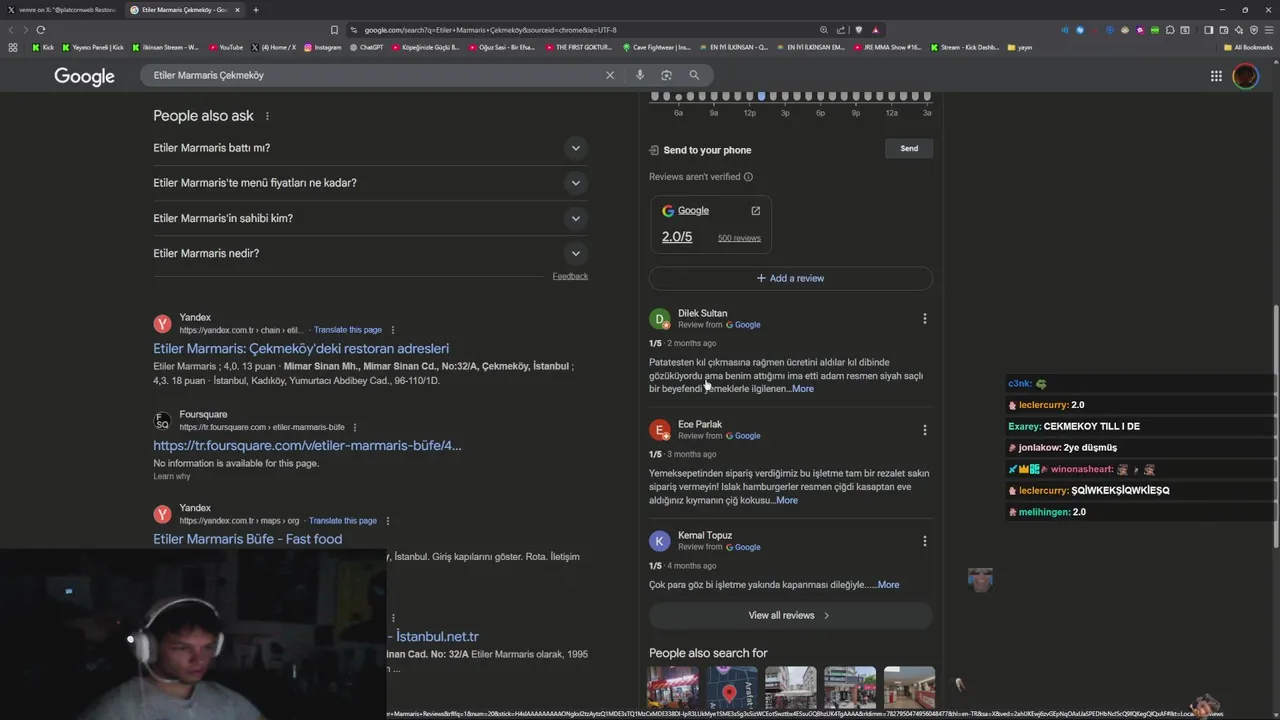The image size is (1280, 720).
Task: Open the bookmarks apps grid icon
Action: [x=13, y=47]
